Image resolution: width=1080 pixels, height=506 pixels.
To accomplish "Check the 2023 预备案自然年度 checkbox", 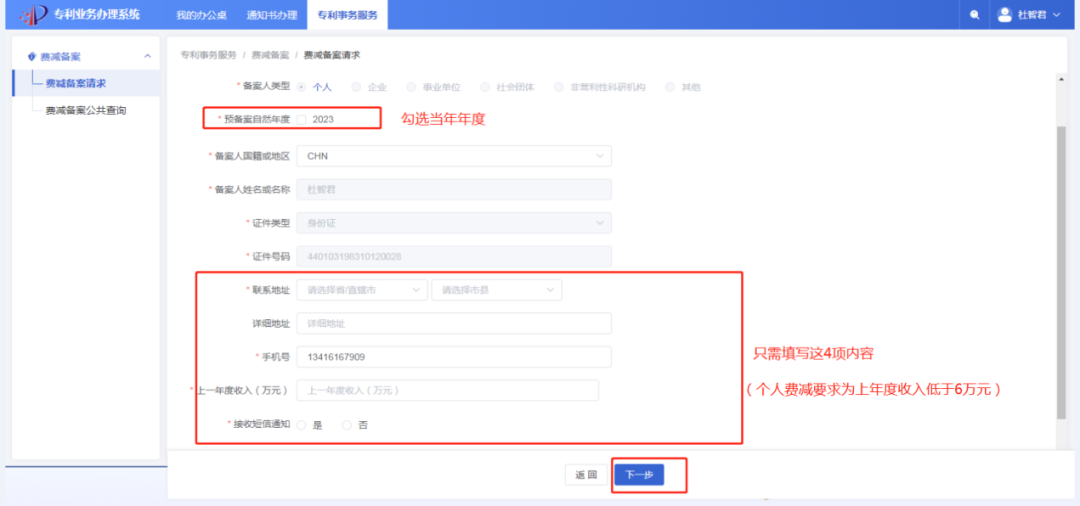I will (301, 119).
